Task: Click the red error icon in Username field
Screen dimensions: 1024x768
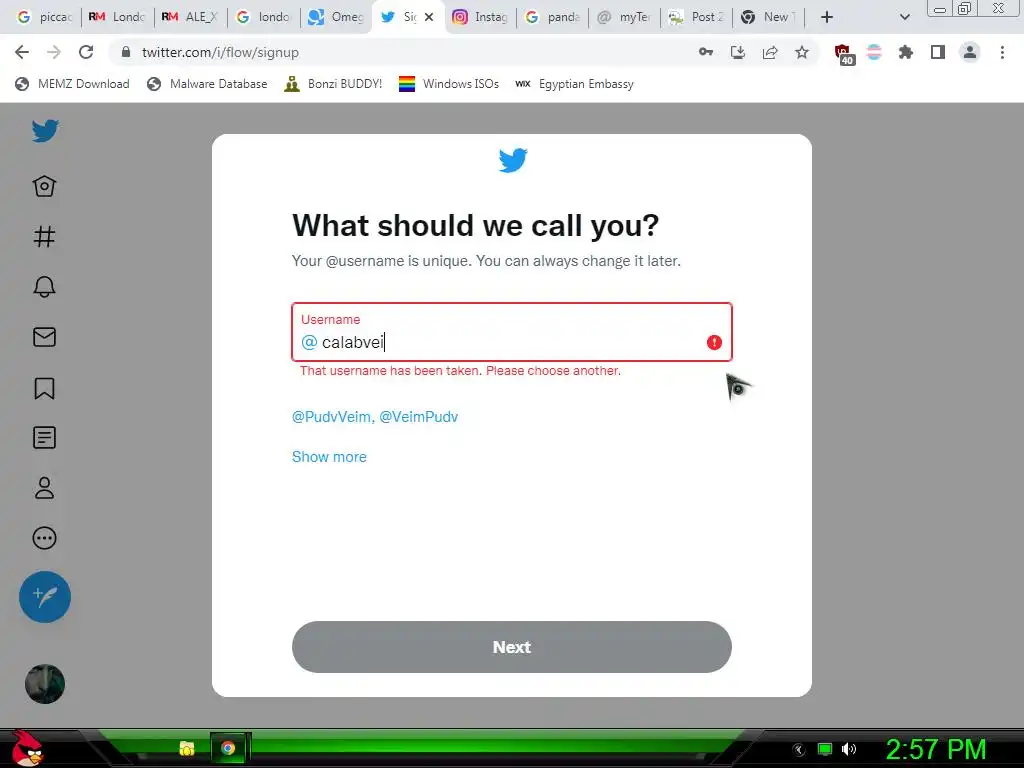Action: click(714, 342)
